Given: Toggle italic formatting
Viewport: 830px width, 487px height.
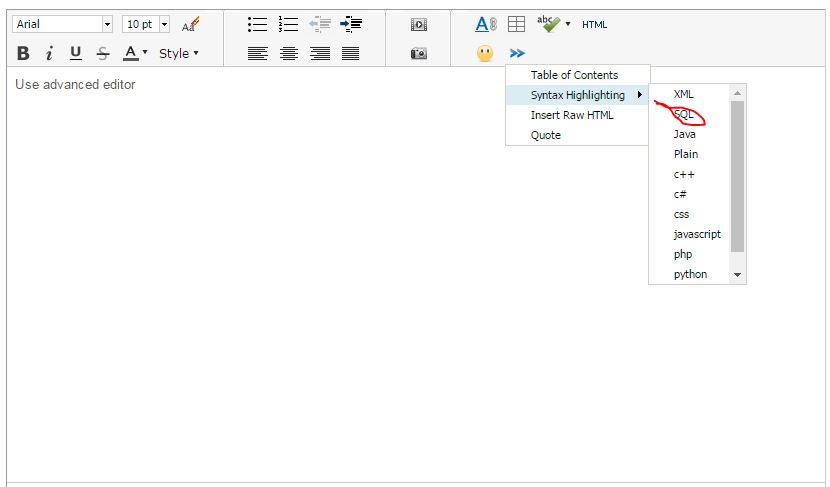Looking at the screenshot, I should pos(49,53).
